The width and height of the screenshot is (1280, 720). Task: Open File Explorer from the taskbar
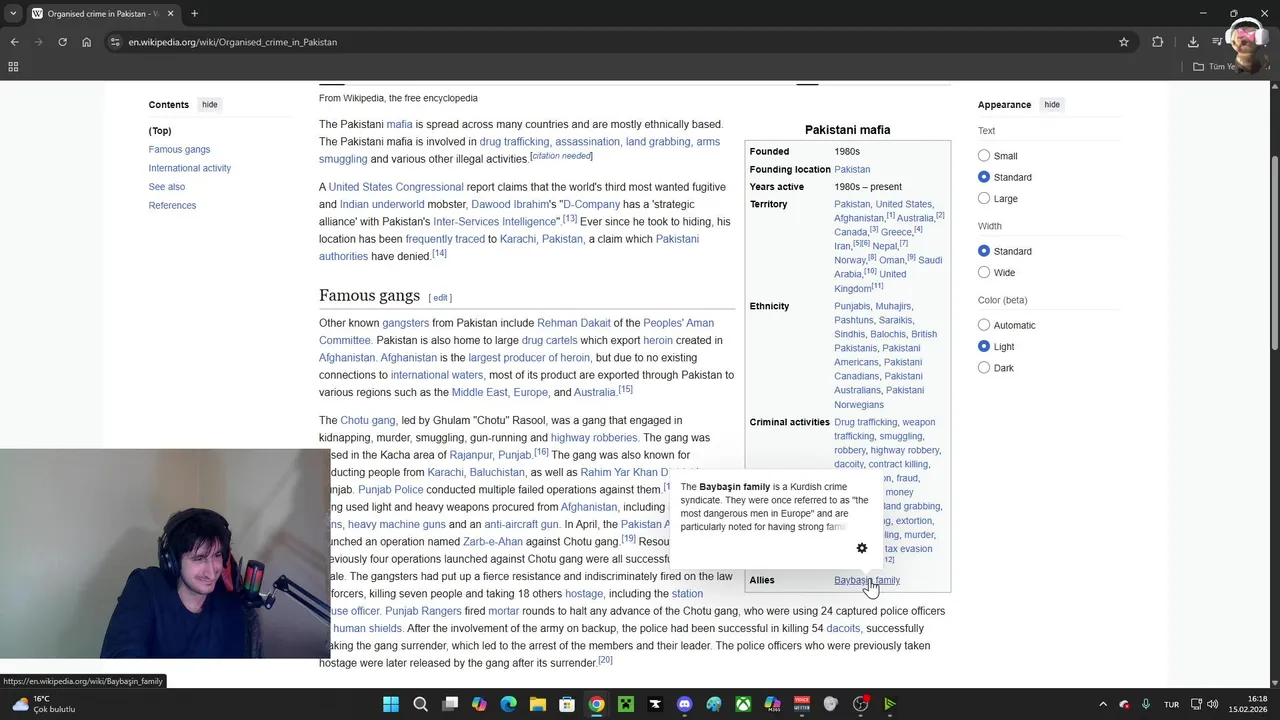(537, 704)
